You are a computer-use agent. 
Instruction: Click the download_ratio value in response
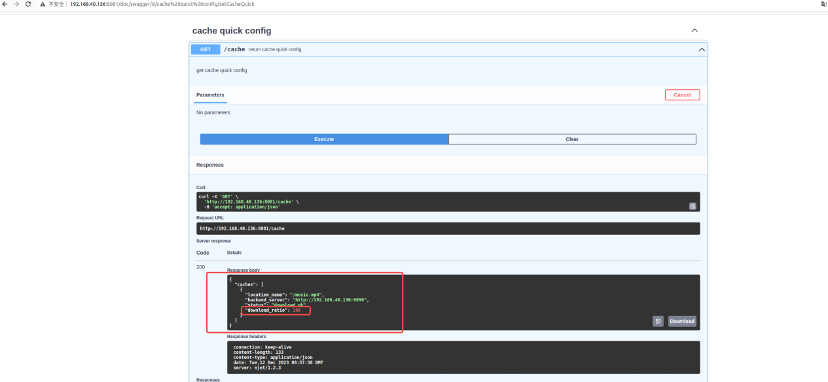click(x=297, y=310)
